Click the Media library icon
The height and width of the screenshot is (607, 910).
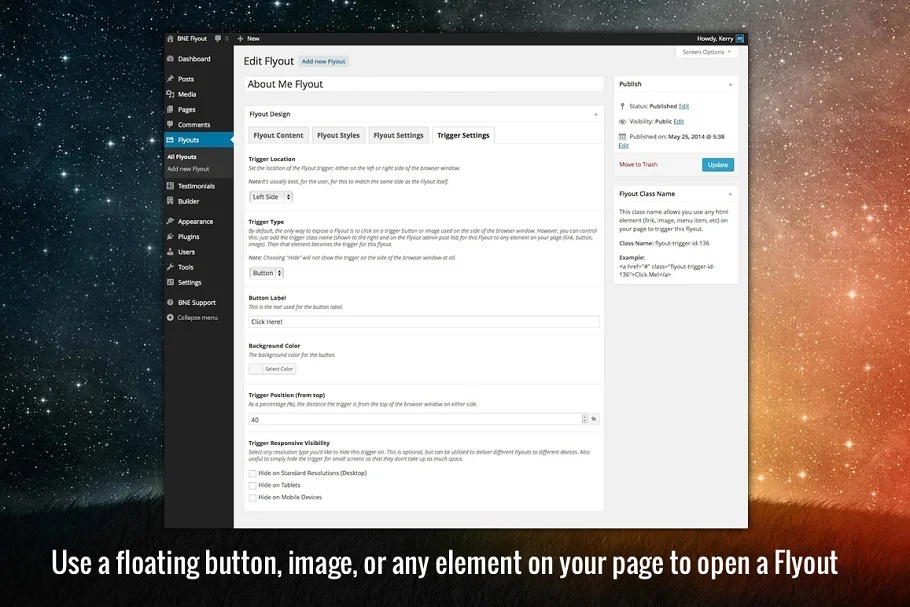[171, 94]
